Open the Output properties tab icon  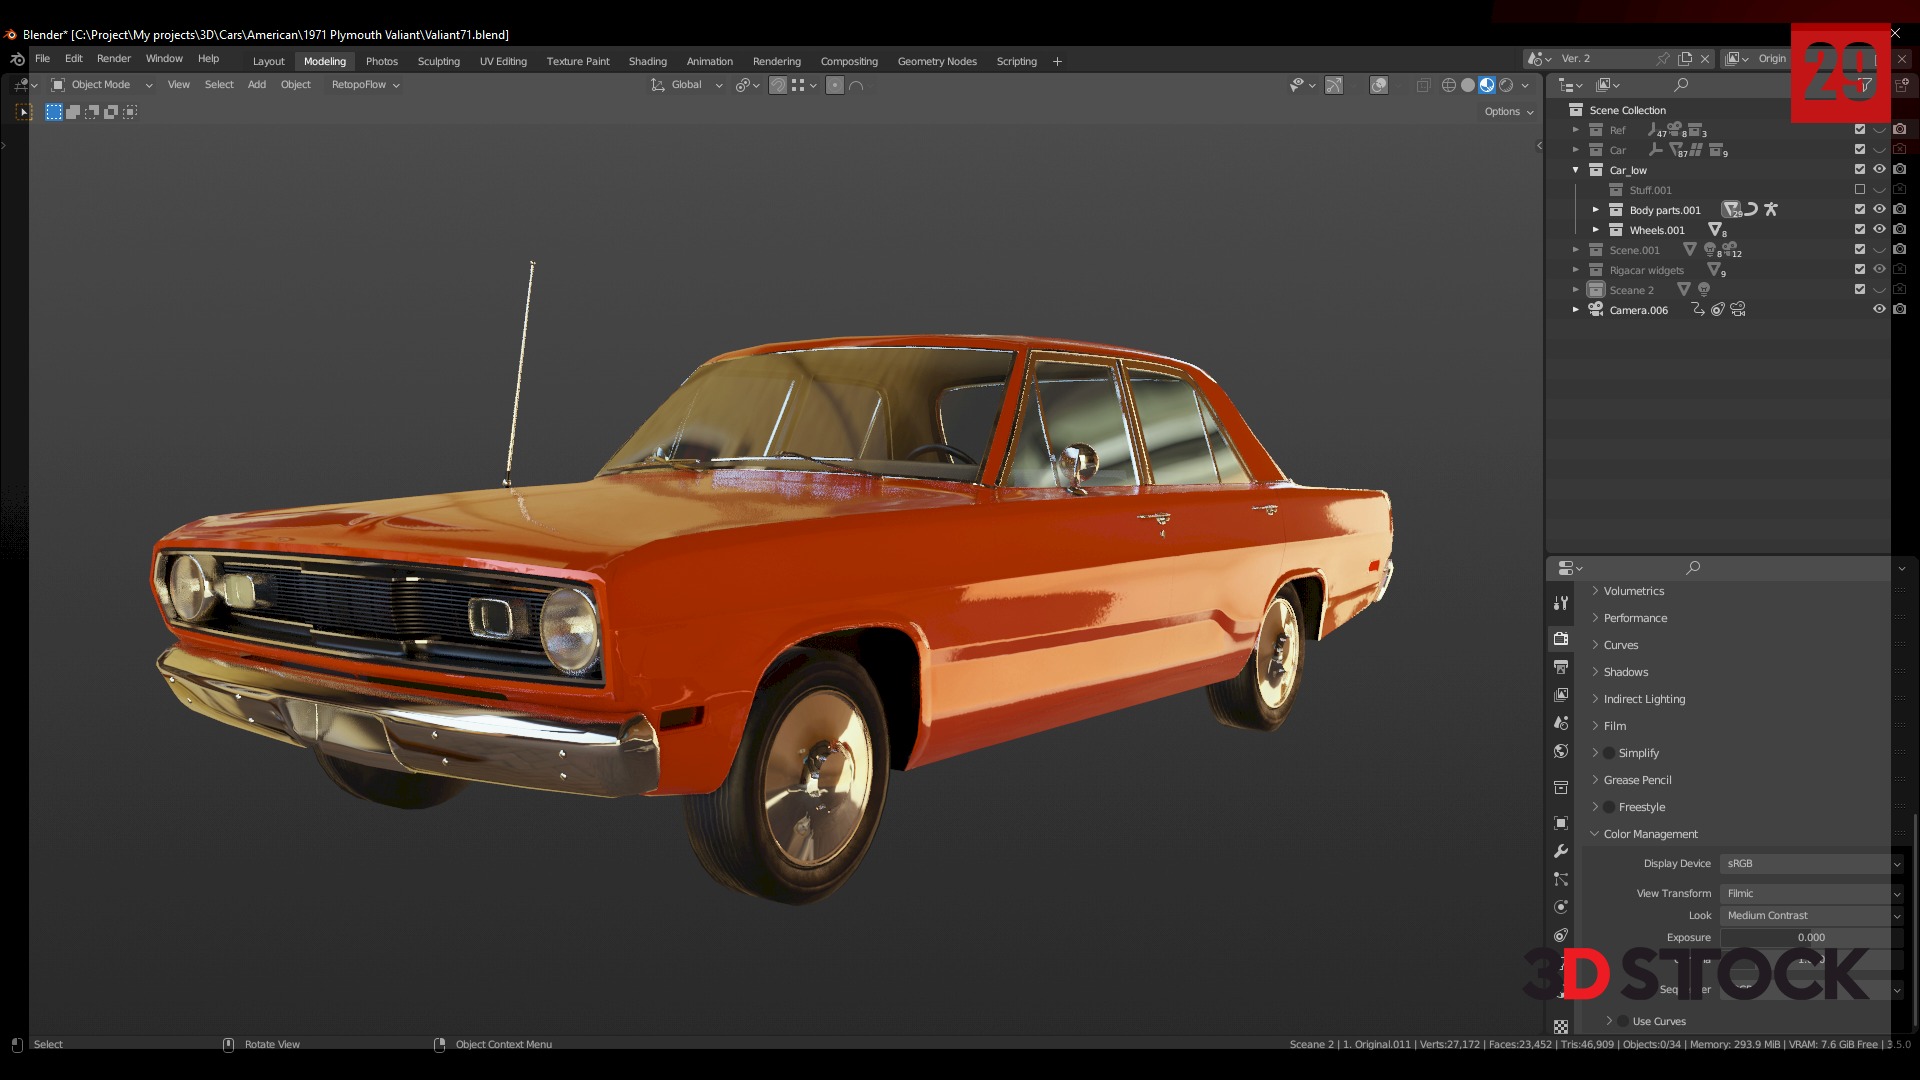pyautogui.click(x=1561, y=667)
